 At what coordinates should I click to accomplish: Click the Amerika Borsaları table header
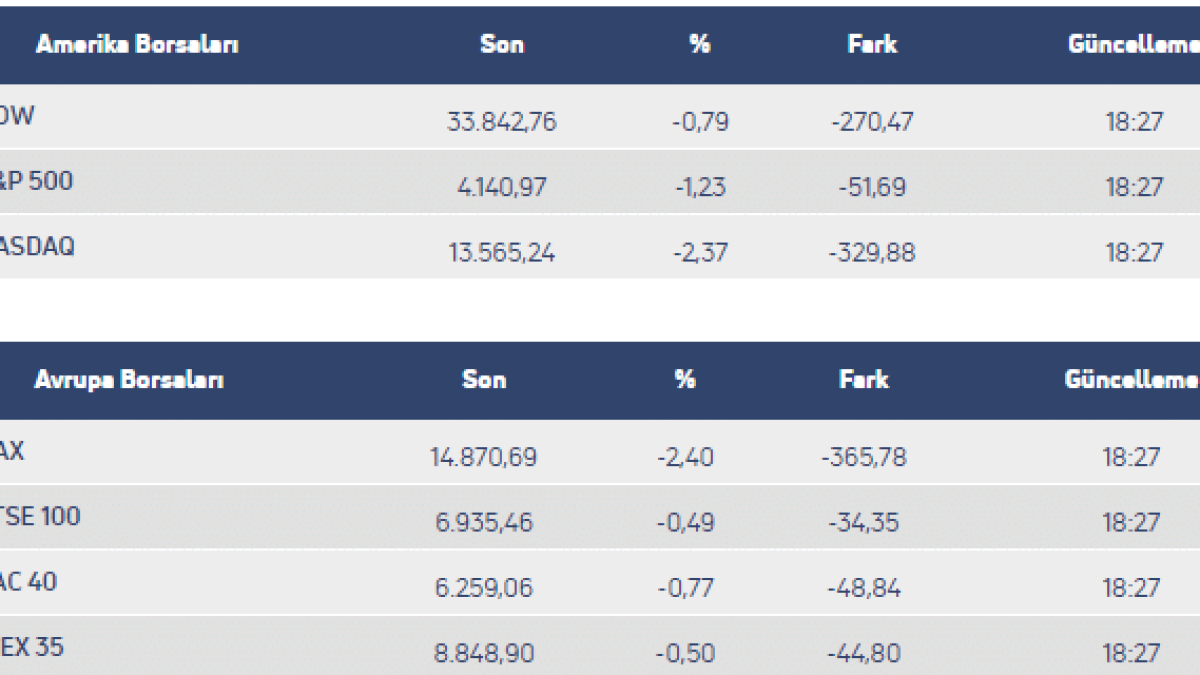[137, 45]
